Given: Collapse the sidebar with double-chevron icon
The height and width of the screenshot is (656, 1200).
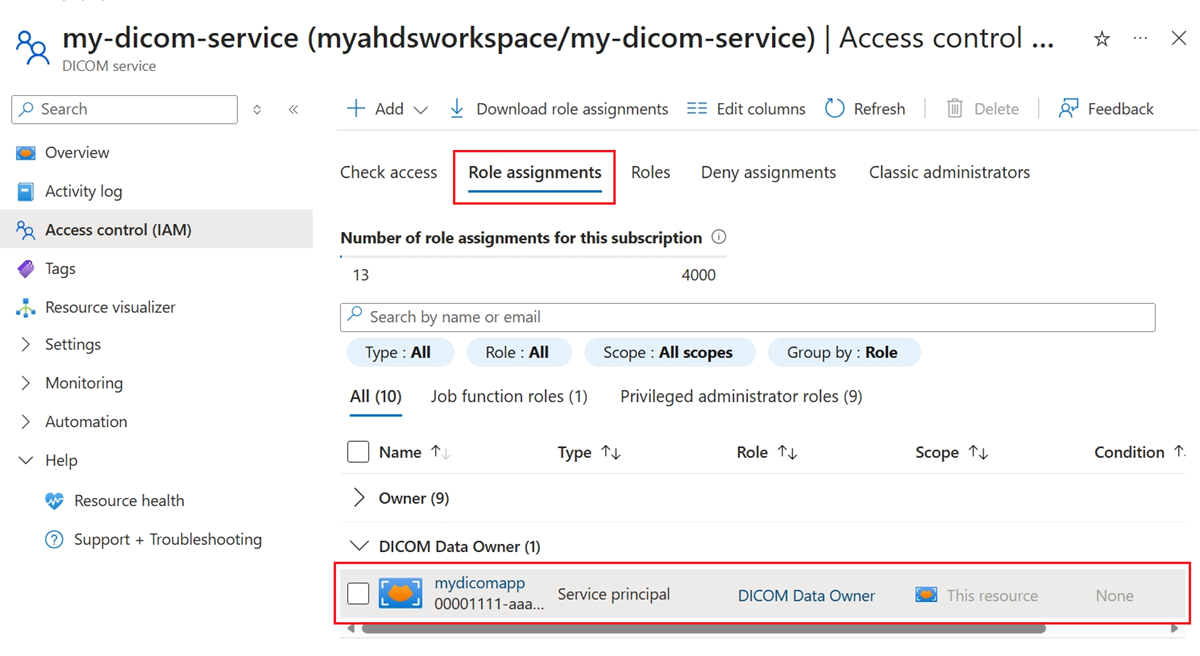Looking at the screenshot, I should click(293, 109).
